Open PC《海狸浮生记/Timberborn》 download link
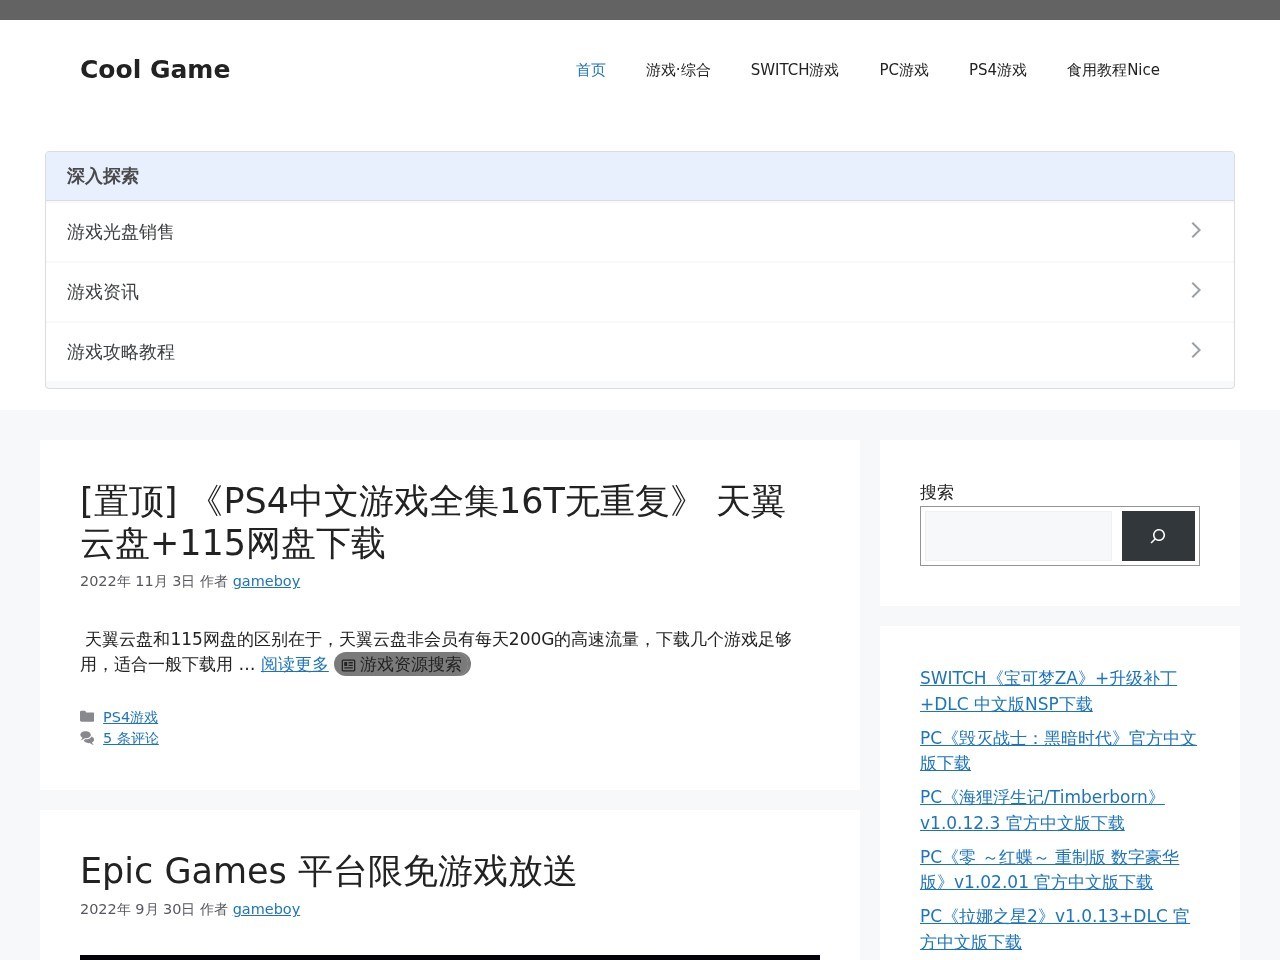The height and width of the screenshot is (960, 1280). click(x=1042, y=810)
